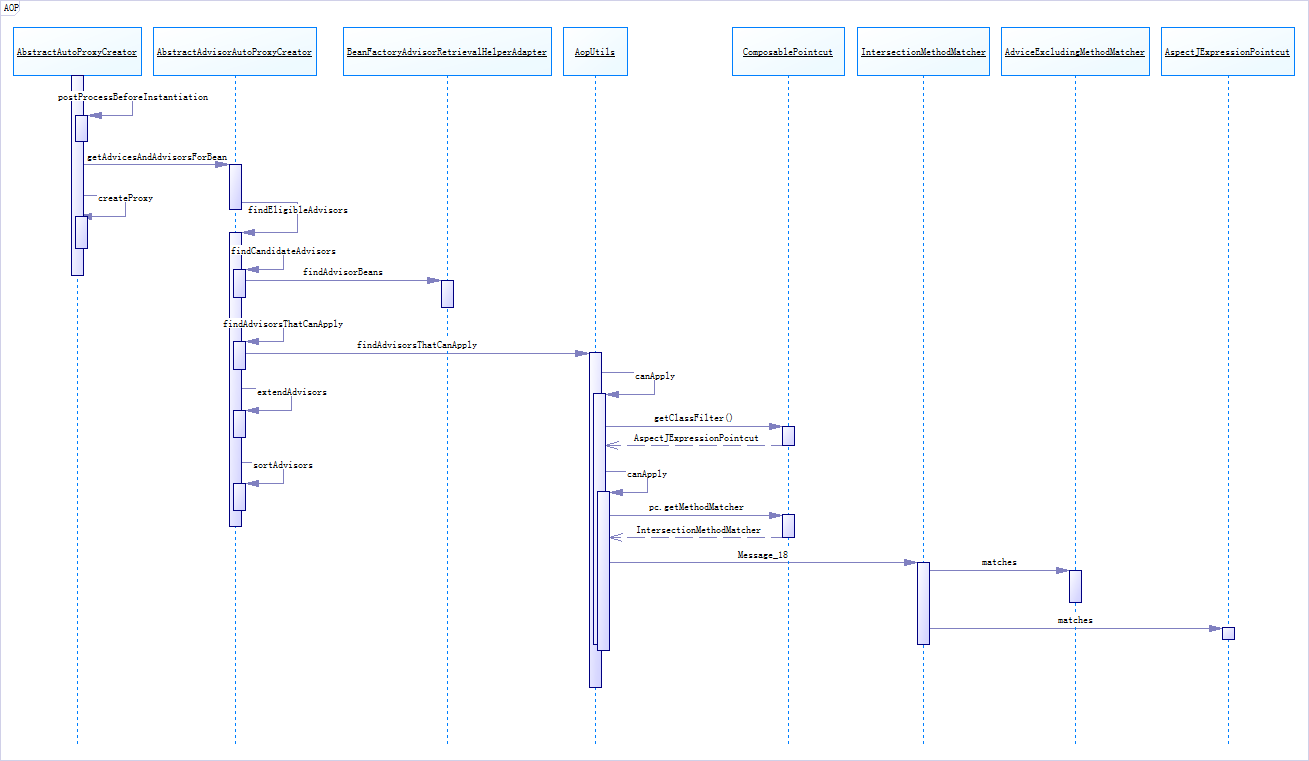The height and width of the screenshot is (761, 1309).
Task: Select the AspectJExpressionPointcut lifeline header box
Action: coord(1227,51)
